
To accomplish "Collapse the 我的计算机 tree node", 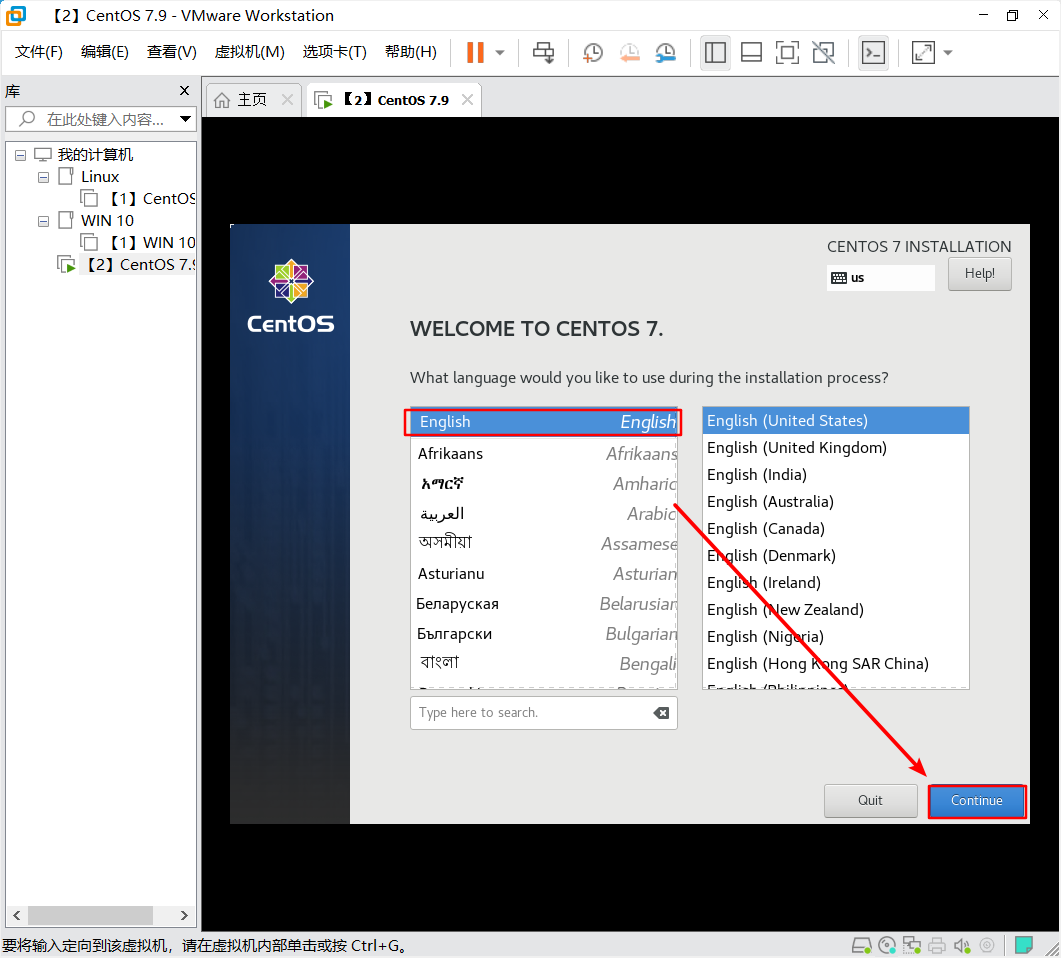I will (x=20, y=155).
